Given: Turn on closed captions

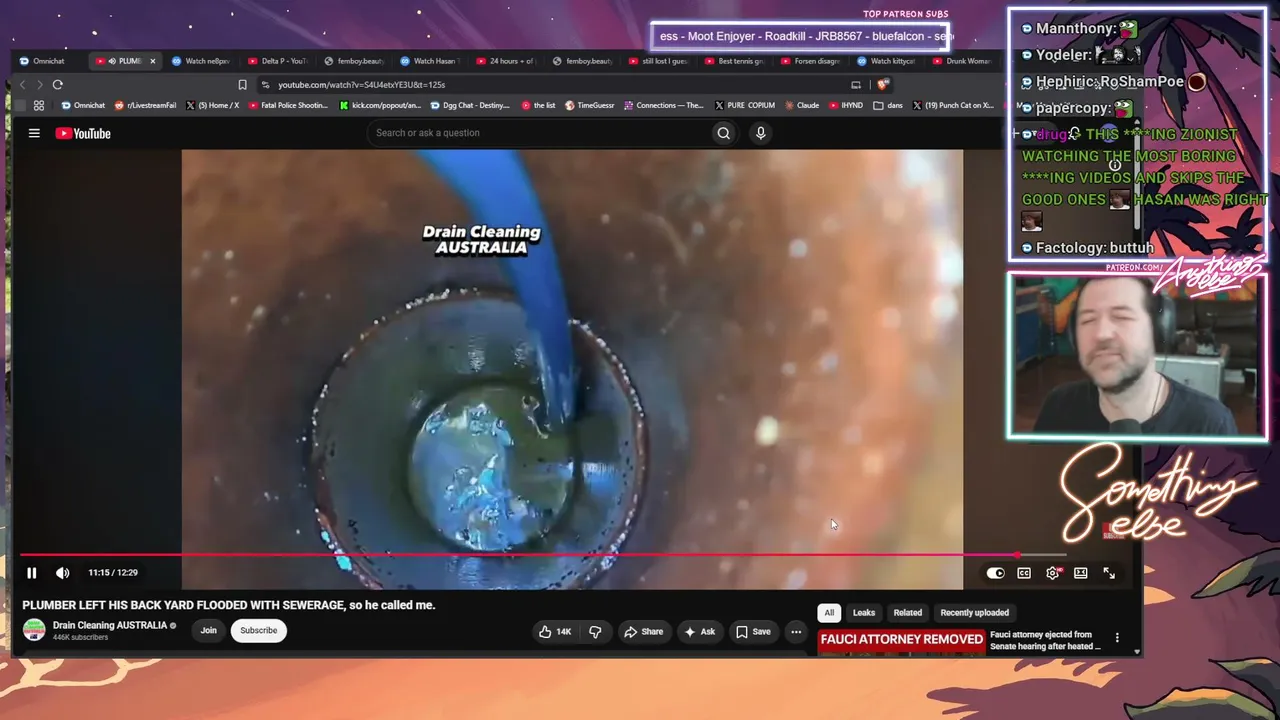Looking at the screenshot, I should pyautogui.click(x=1024, y=573).
